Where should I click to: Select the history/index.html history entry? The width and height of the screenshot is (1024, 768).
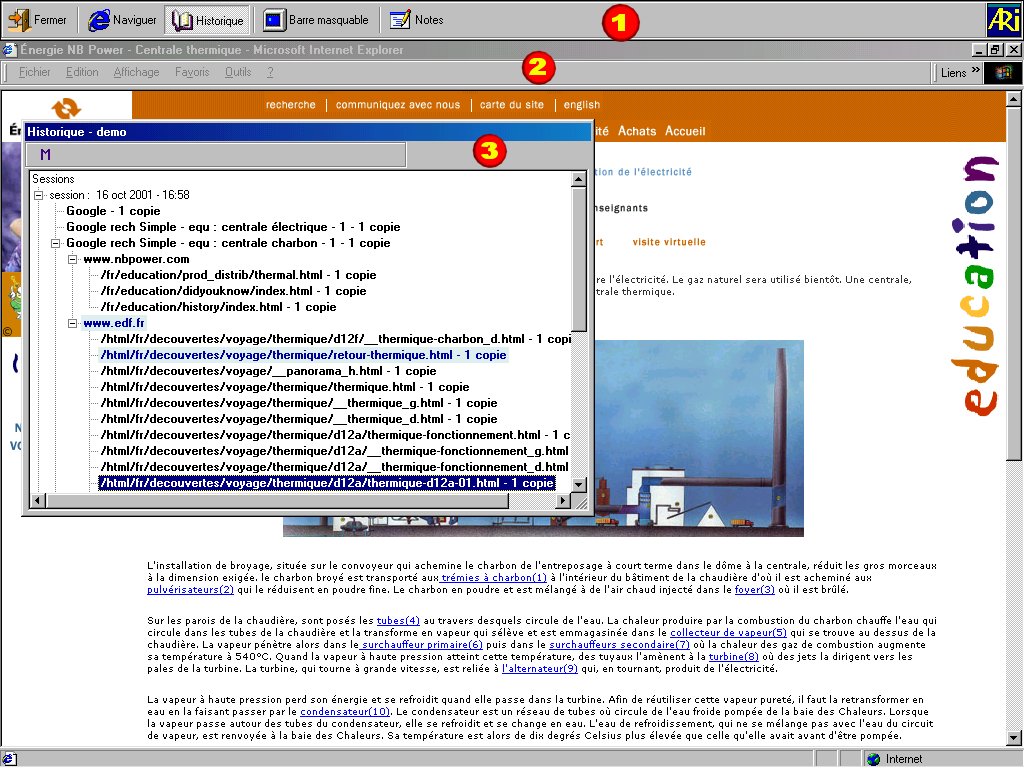click(x=218, y=307)
